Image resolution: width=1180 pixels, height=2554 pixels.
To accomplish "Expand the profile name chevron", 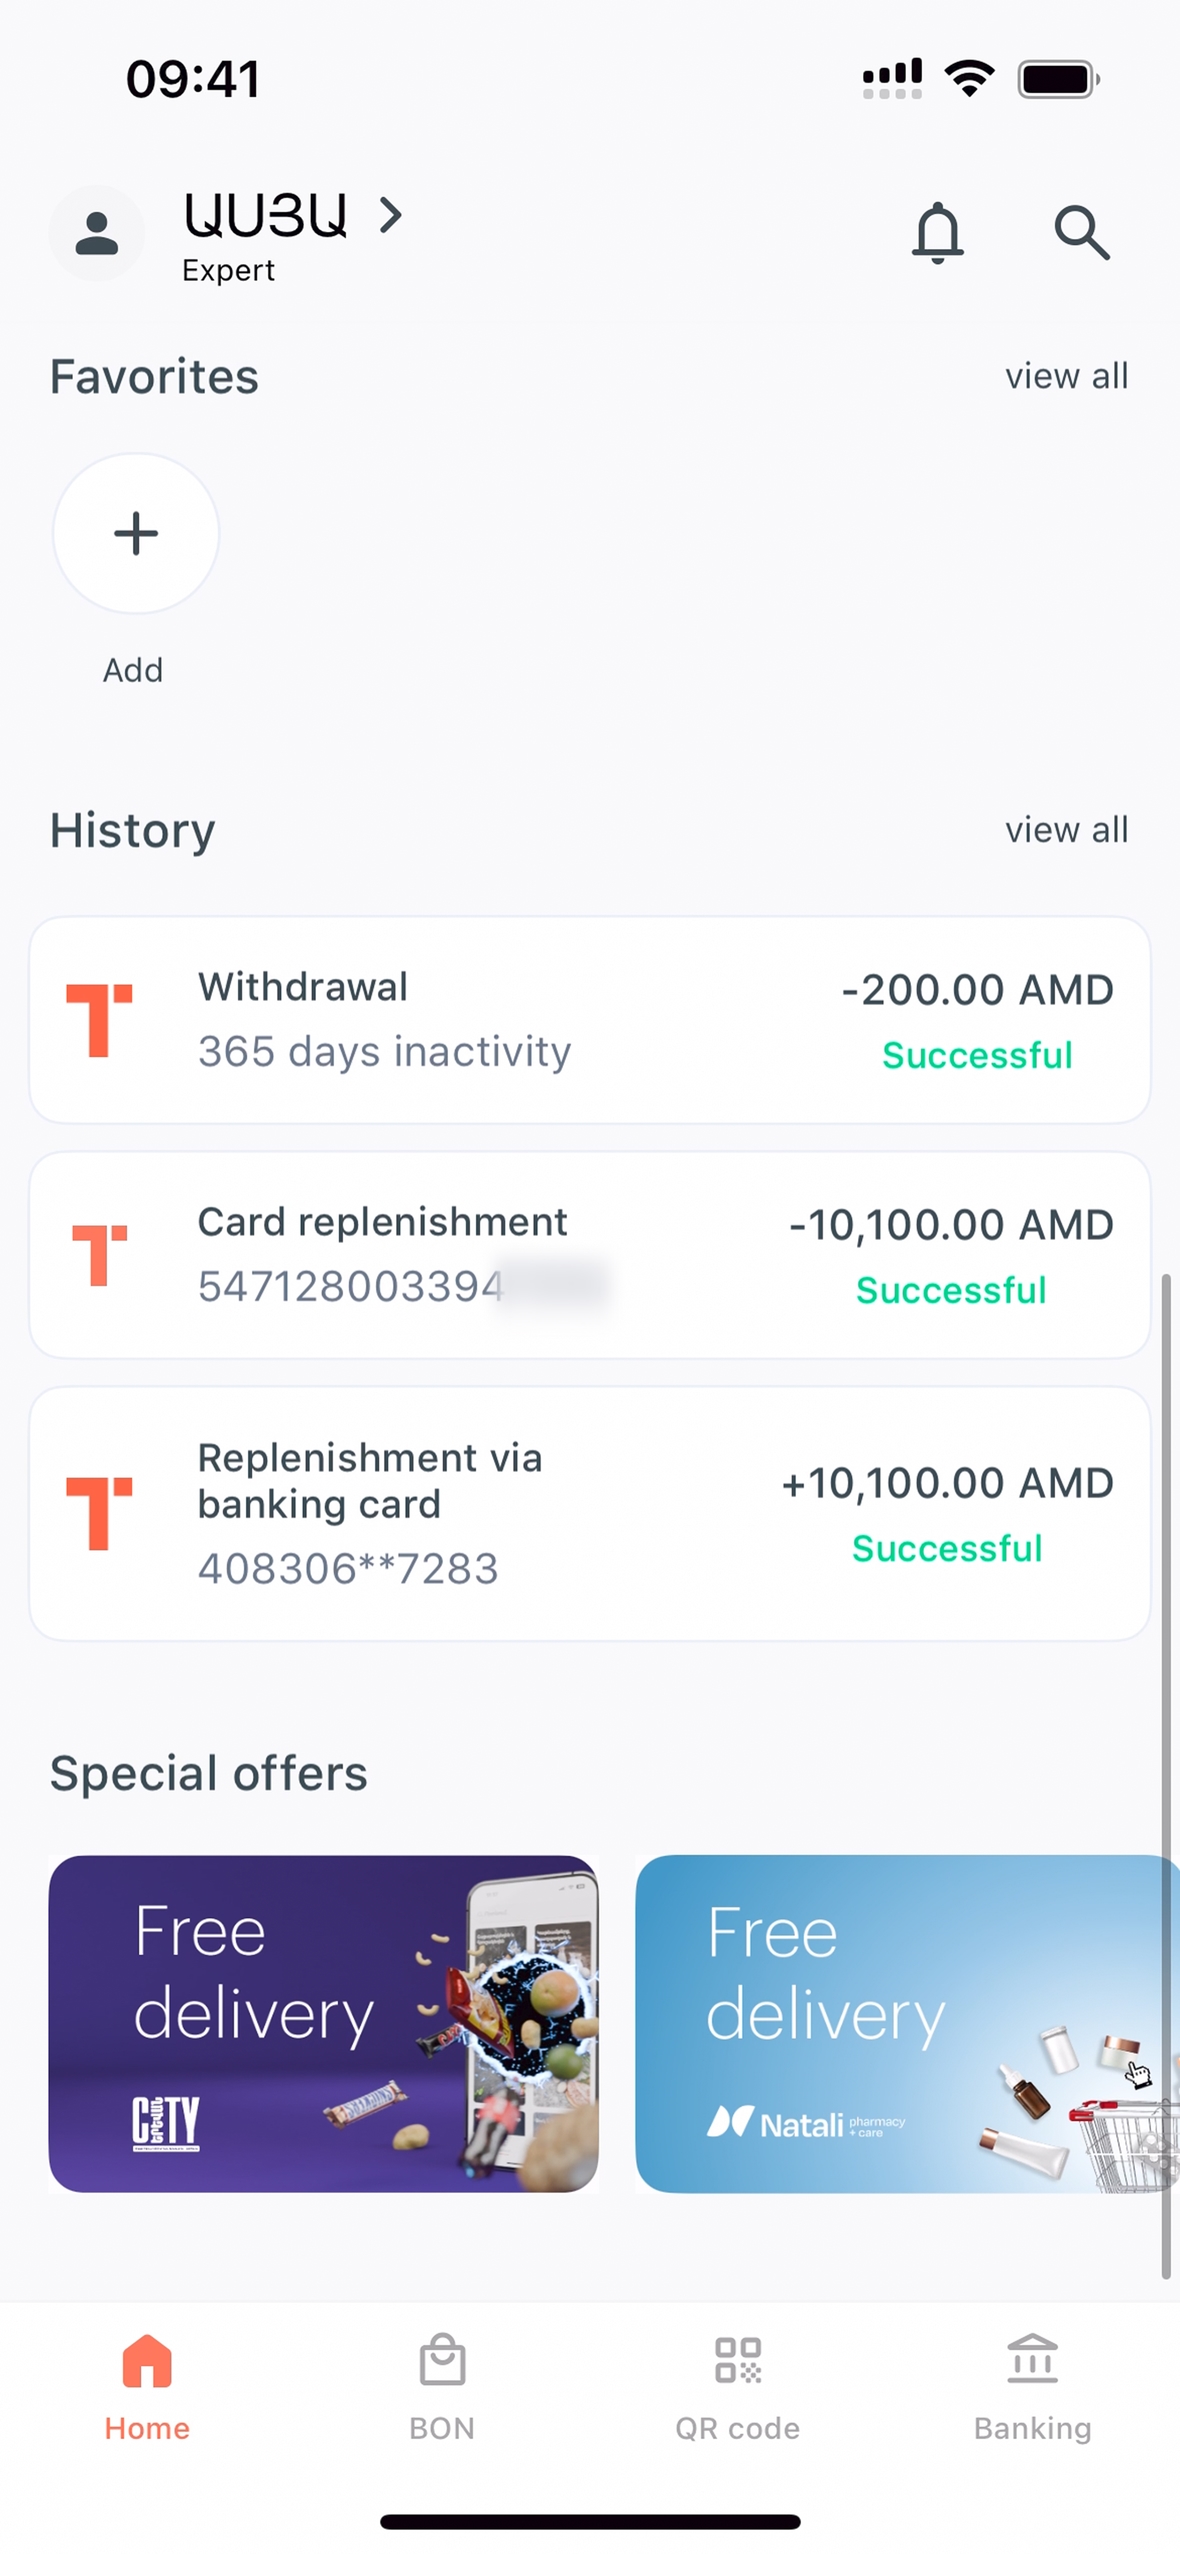I will [391, 215].
